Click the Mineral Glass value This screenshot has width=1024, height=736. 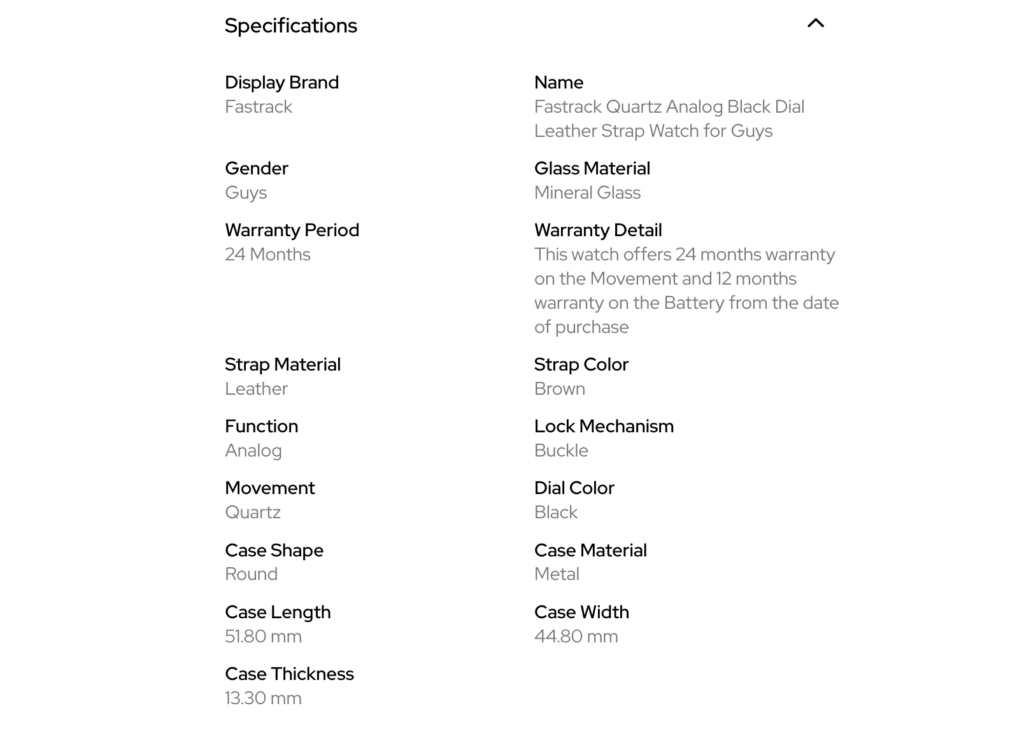point(587,193)
